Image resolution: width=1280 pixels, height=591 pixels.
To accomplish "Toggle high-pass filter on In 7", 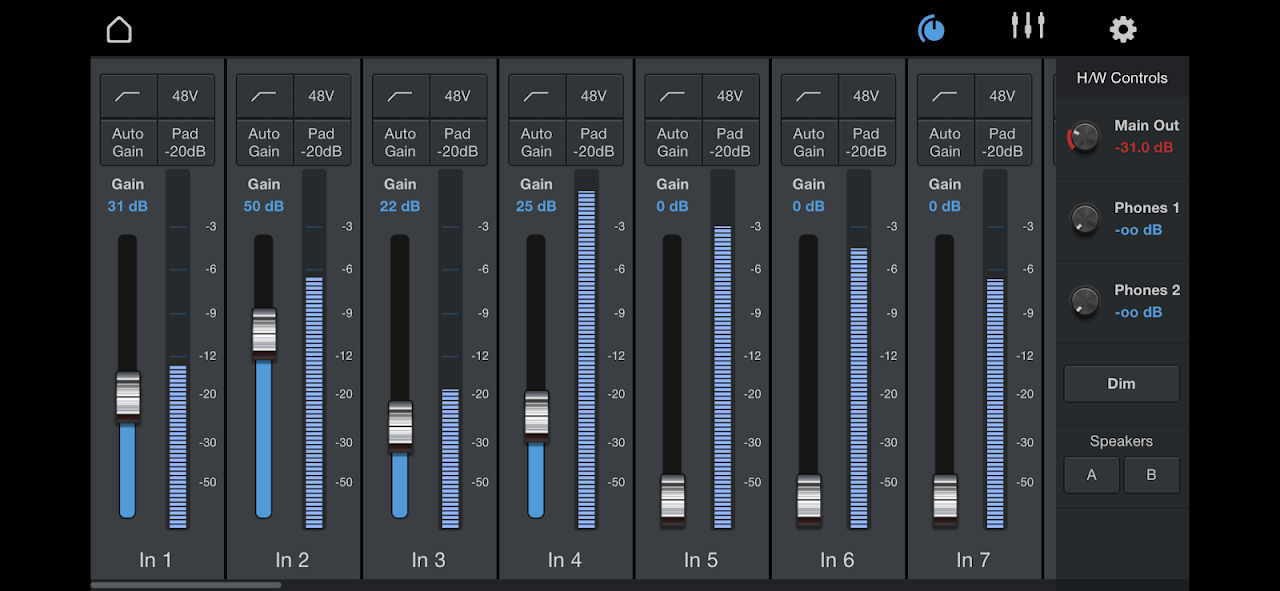I will pos(944,96).
